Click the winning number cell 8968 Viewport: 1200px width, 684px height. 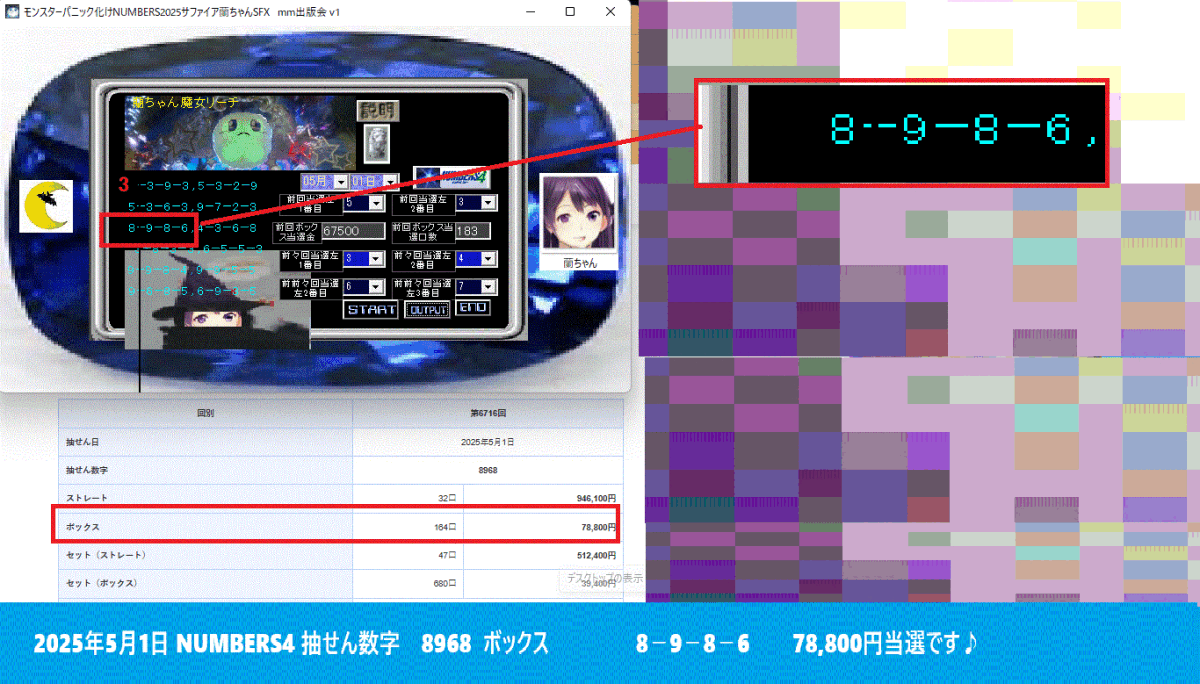tap(488, 469)
